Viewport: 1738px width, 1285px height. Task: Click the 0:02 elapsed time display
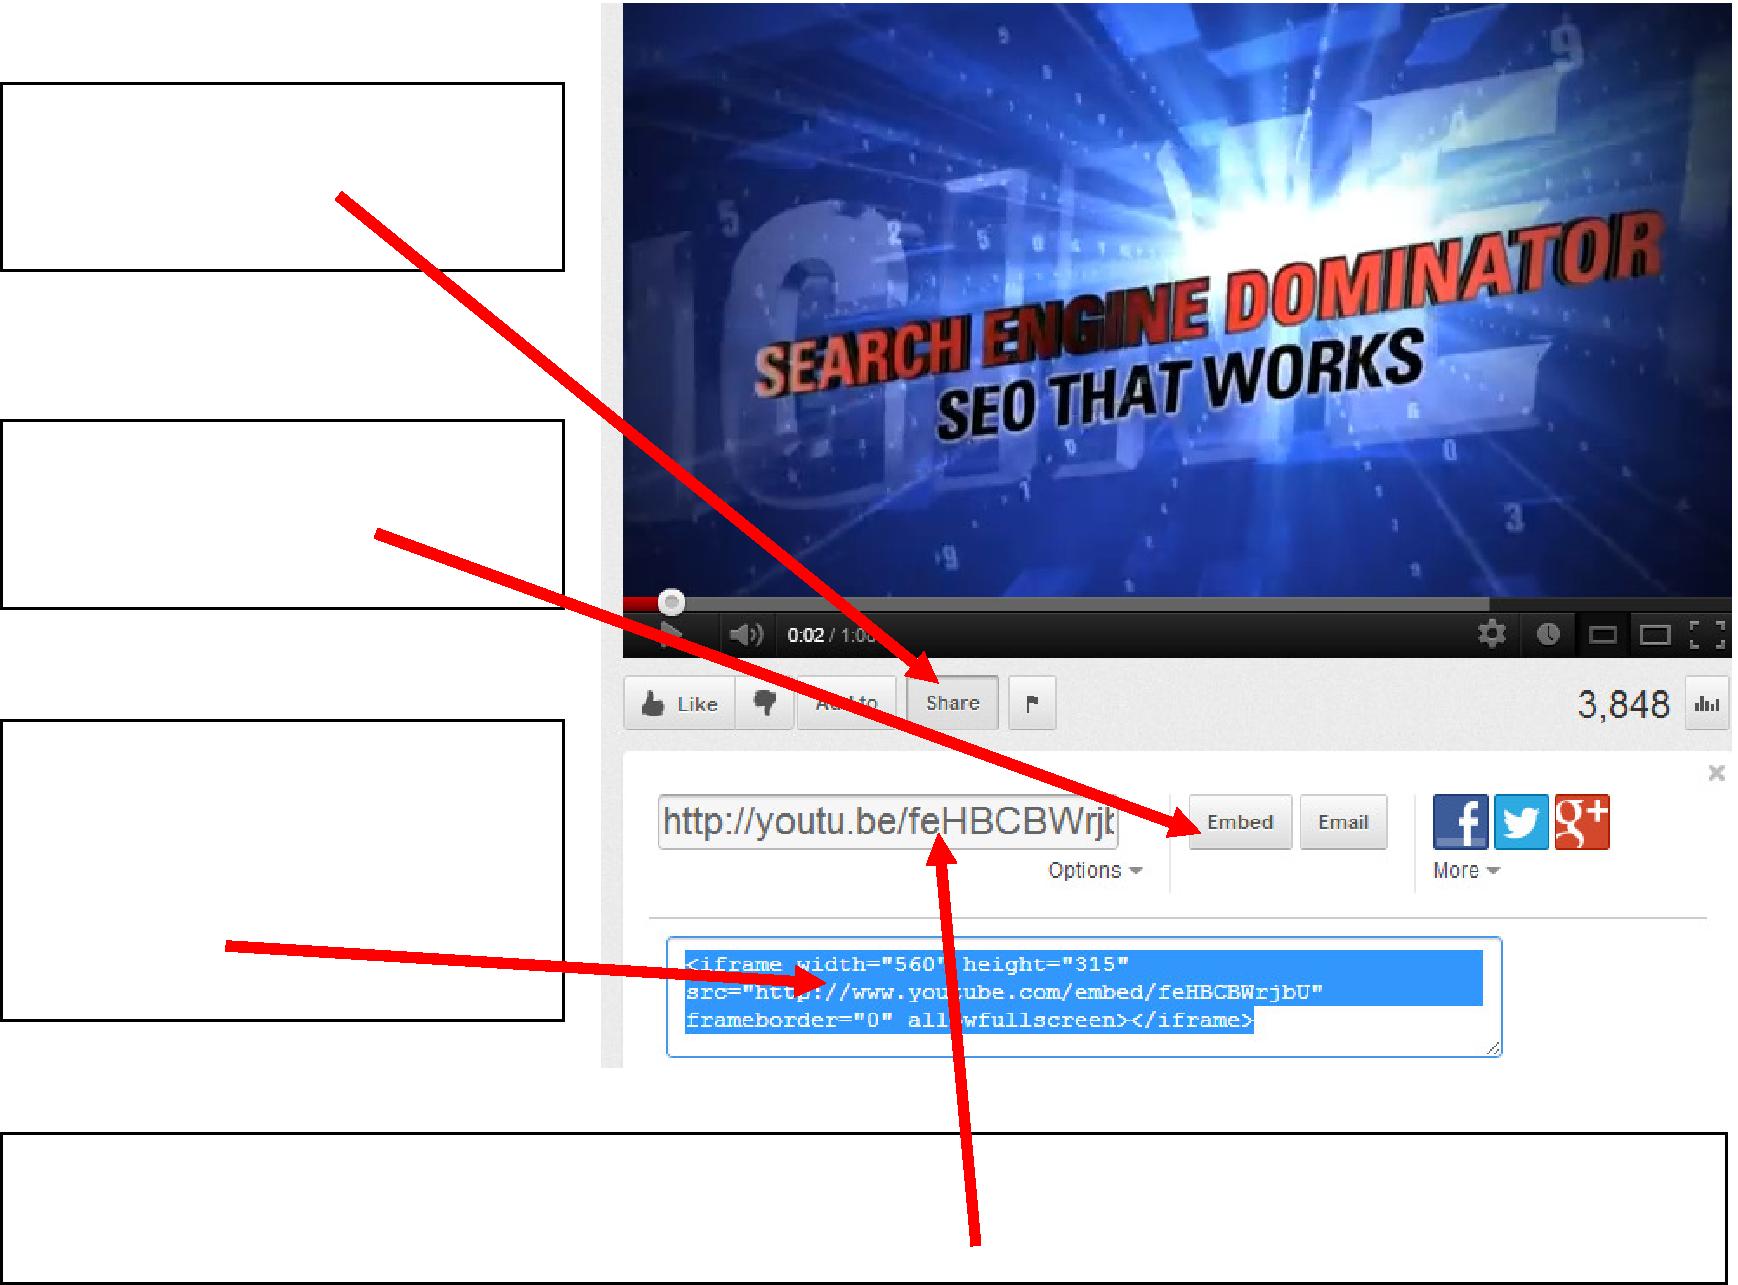point(805,635)
